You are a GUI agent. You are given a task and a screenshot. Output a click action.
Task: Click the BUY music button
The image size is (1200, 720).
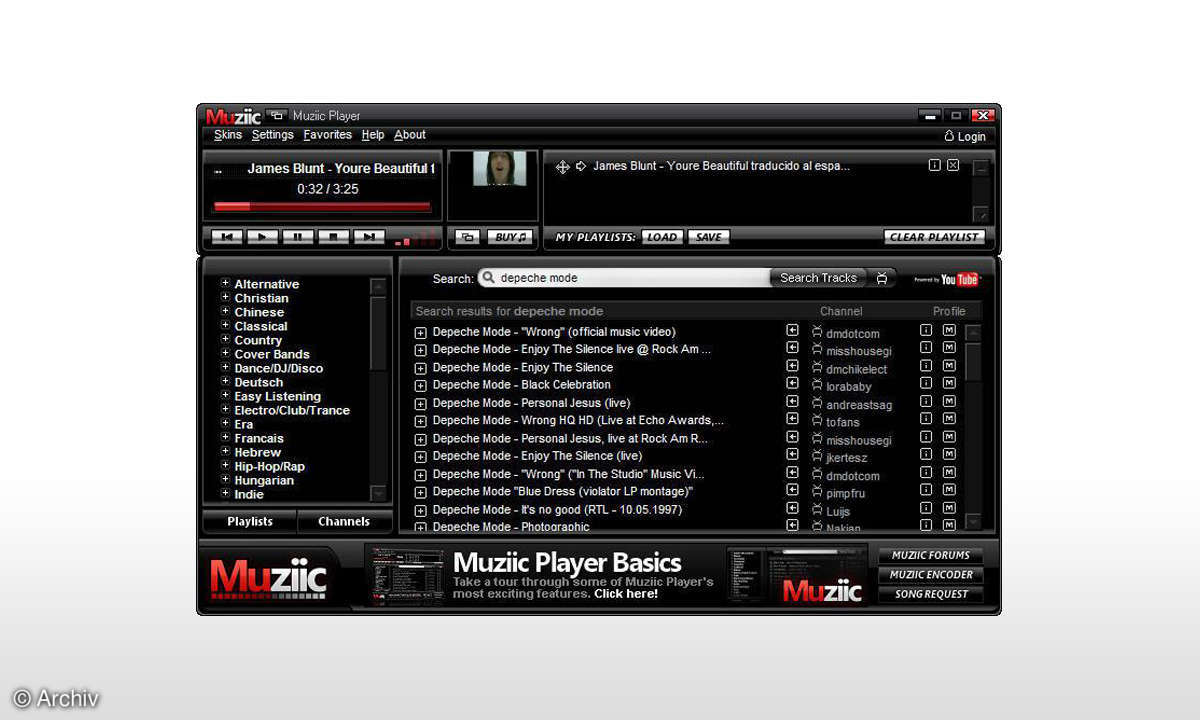511,237
